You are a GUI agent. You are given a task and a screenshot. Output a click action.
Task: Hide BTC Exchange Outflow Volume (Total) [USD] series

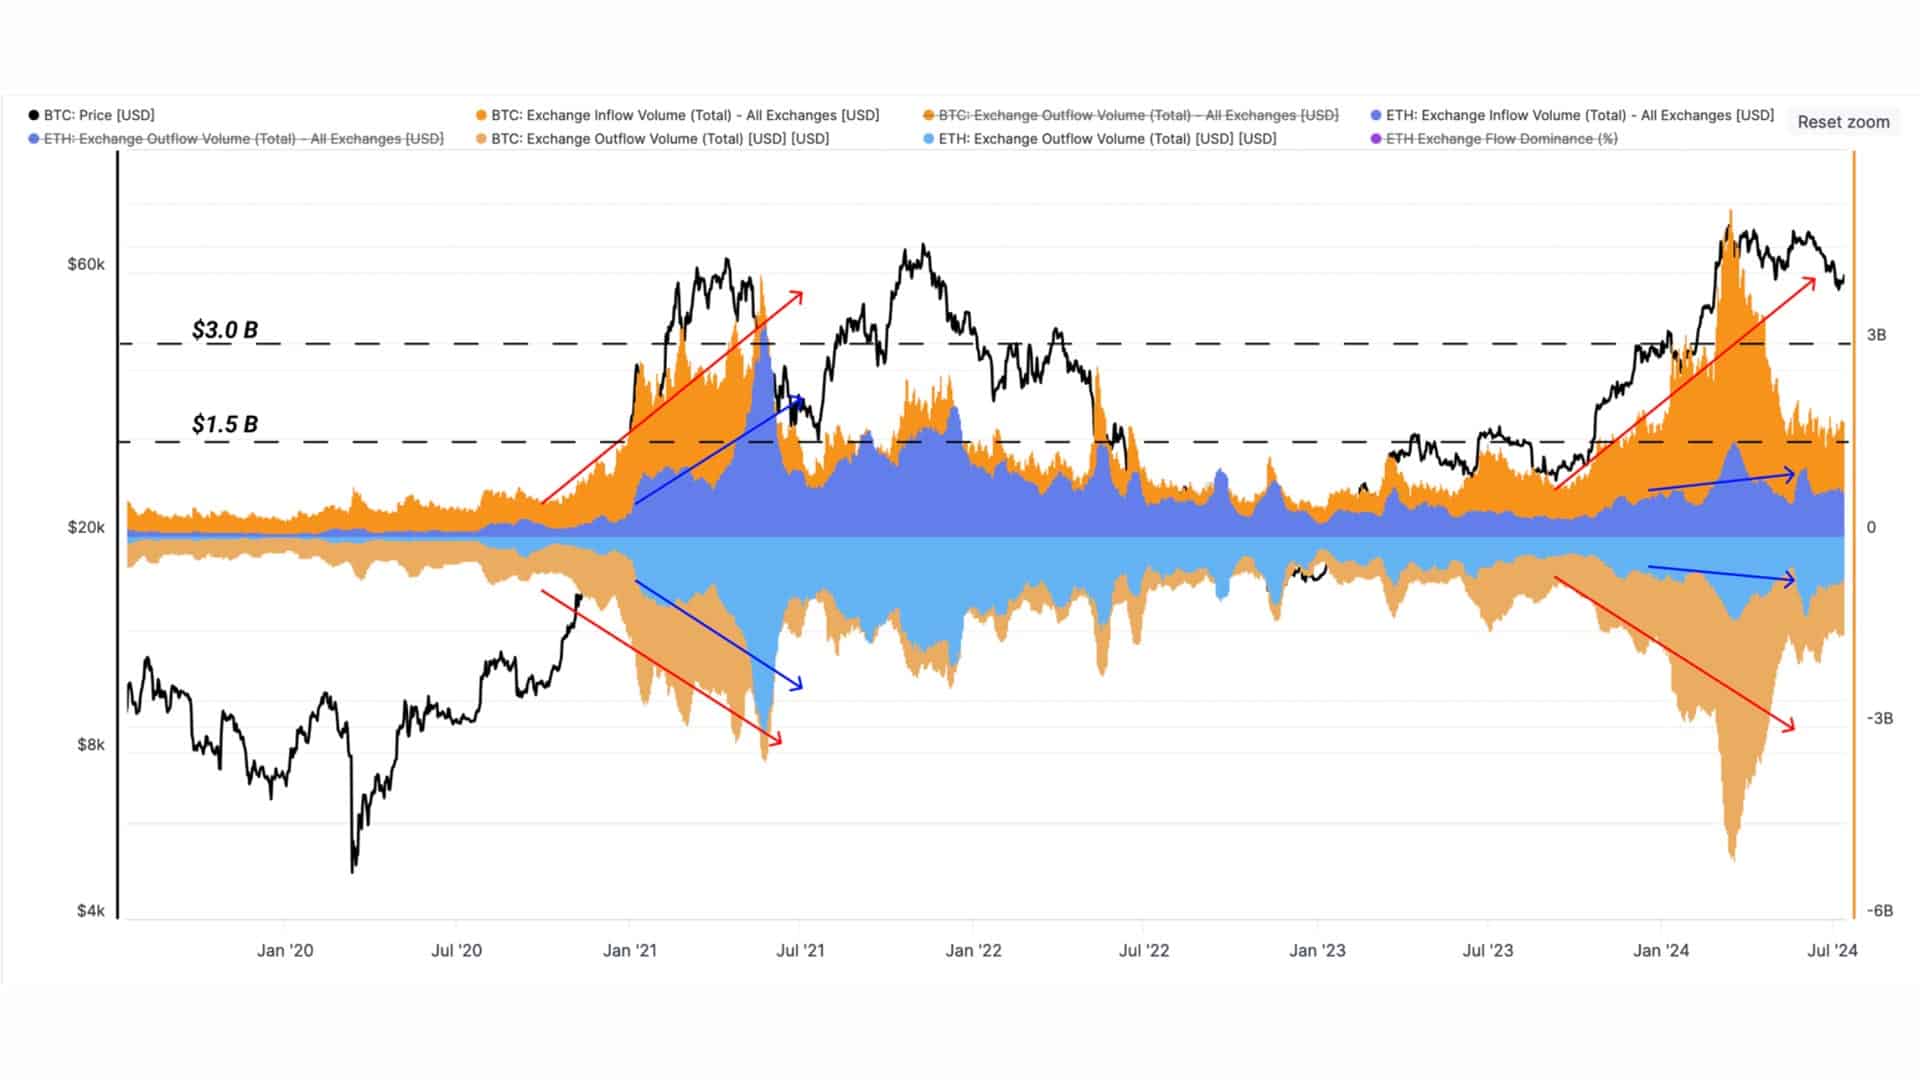[653, 139]
